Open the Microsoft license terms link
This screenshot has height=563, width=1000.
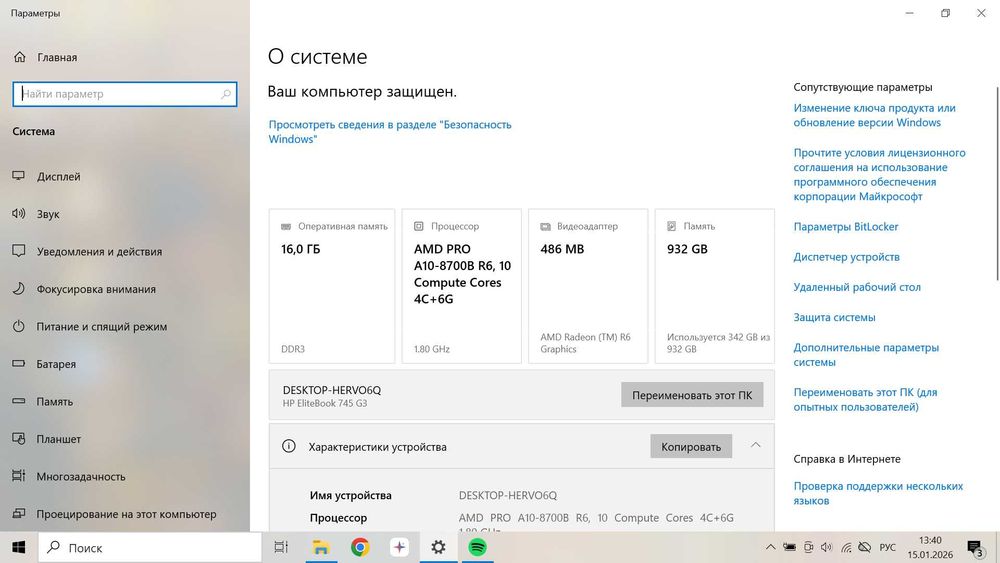(879, 175)
